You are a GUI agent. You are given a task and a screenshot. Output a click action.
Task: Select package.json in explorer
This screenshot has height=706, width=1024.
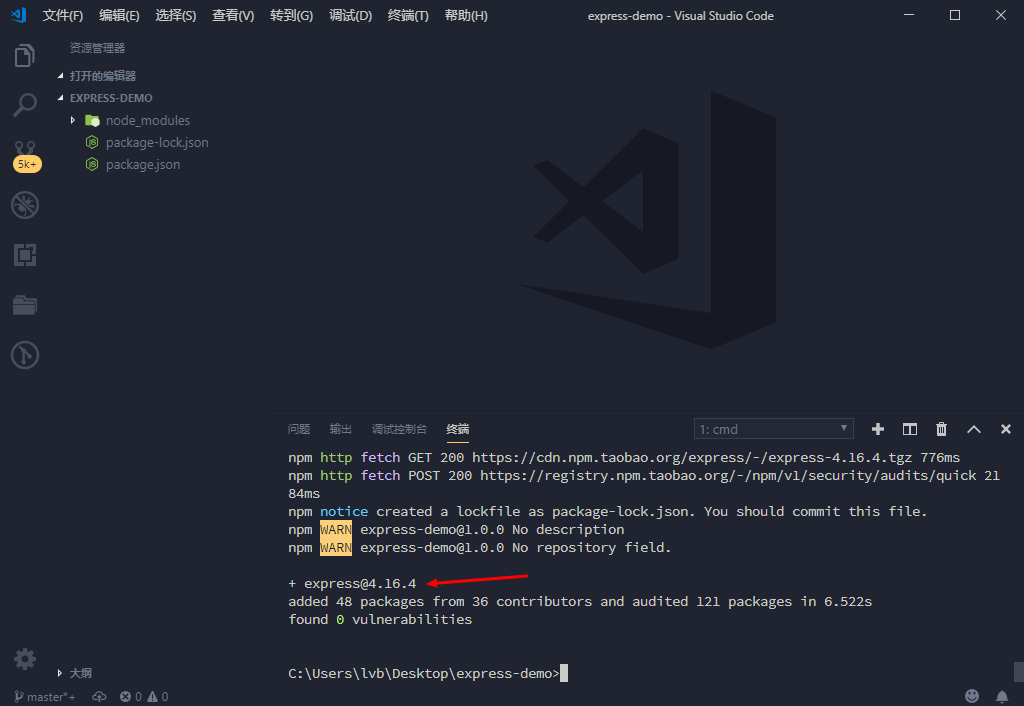pos(143,165)
